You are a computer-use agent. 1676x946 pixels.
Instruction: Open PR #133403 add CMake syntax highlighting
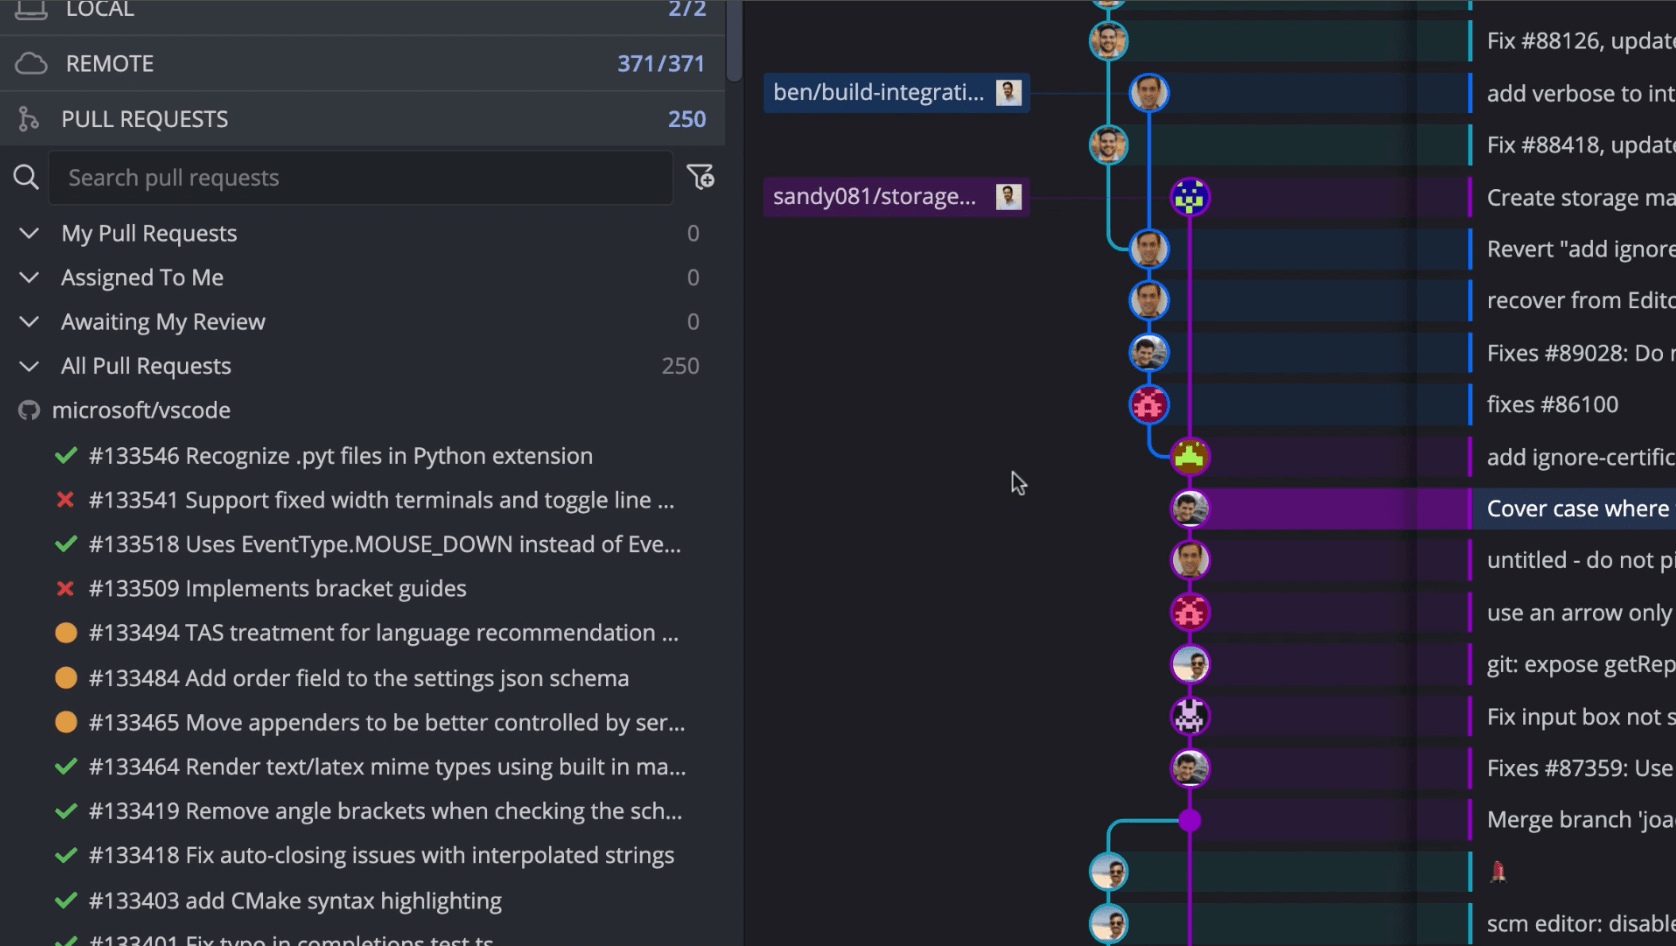[295, 901]
